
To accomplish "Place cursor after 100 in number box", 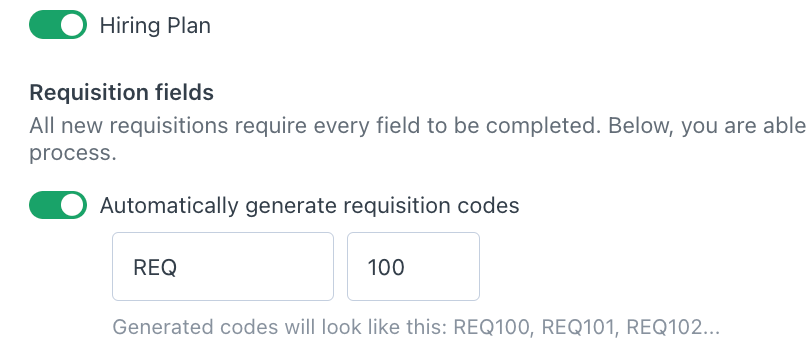I will 406,267.
